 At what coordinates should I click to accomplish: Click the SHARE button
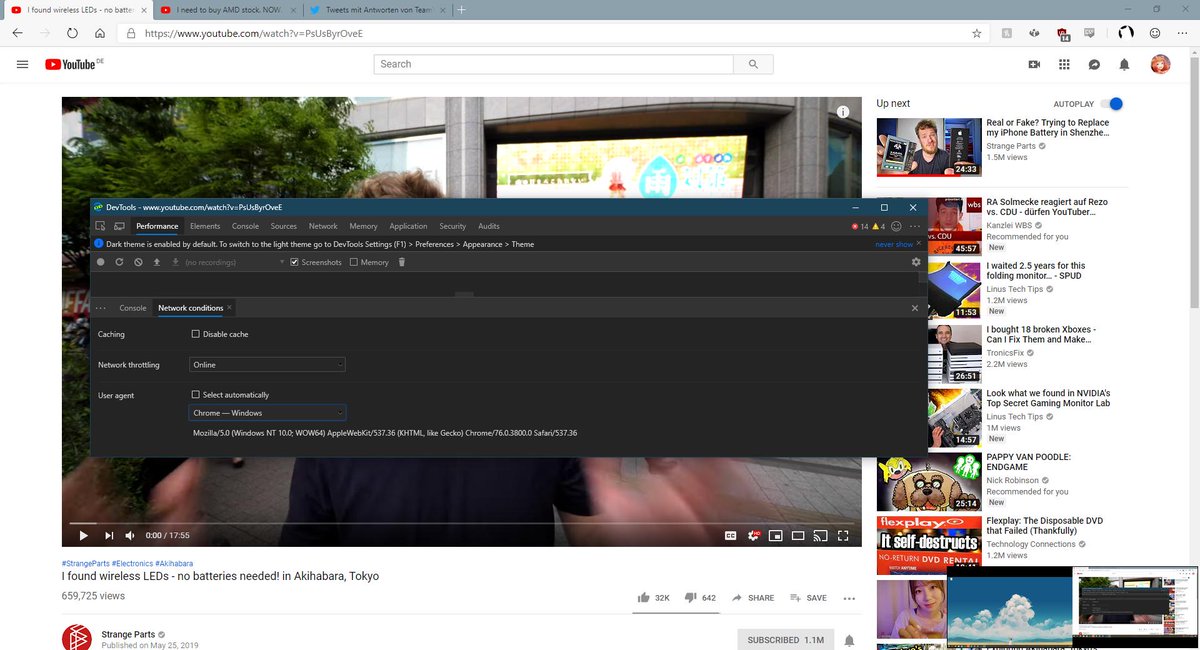(x=753, y=598)
